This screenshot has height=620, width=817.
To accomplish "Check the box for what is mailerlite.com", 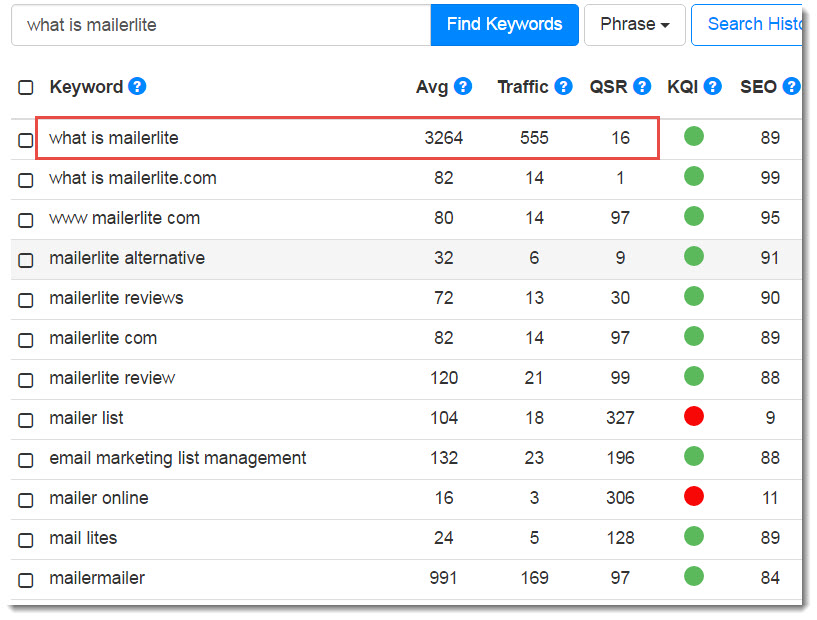I will pos(26,180).
